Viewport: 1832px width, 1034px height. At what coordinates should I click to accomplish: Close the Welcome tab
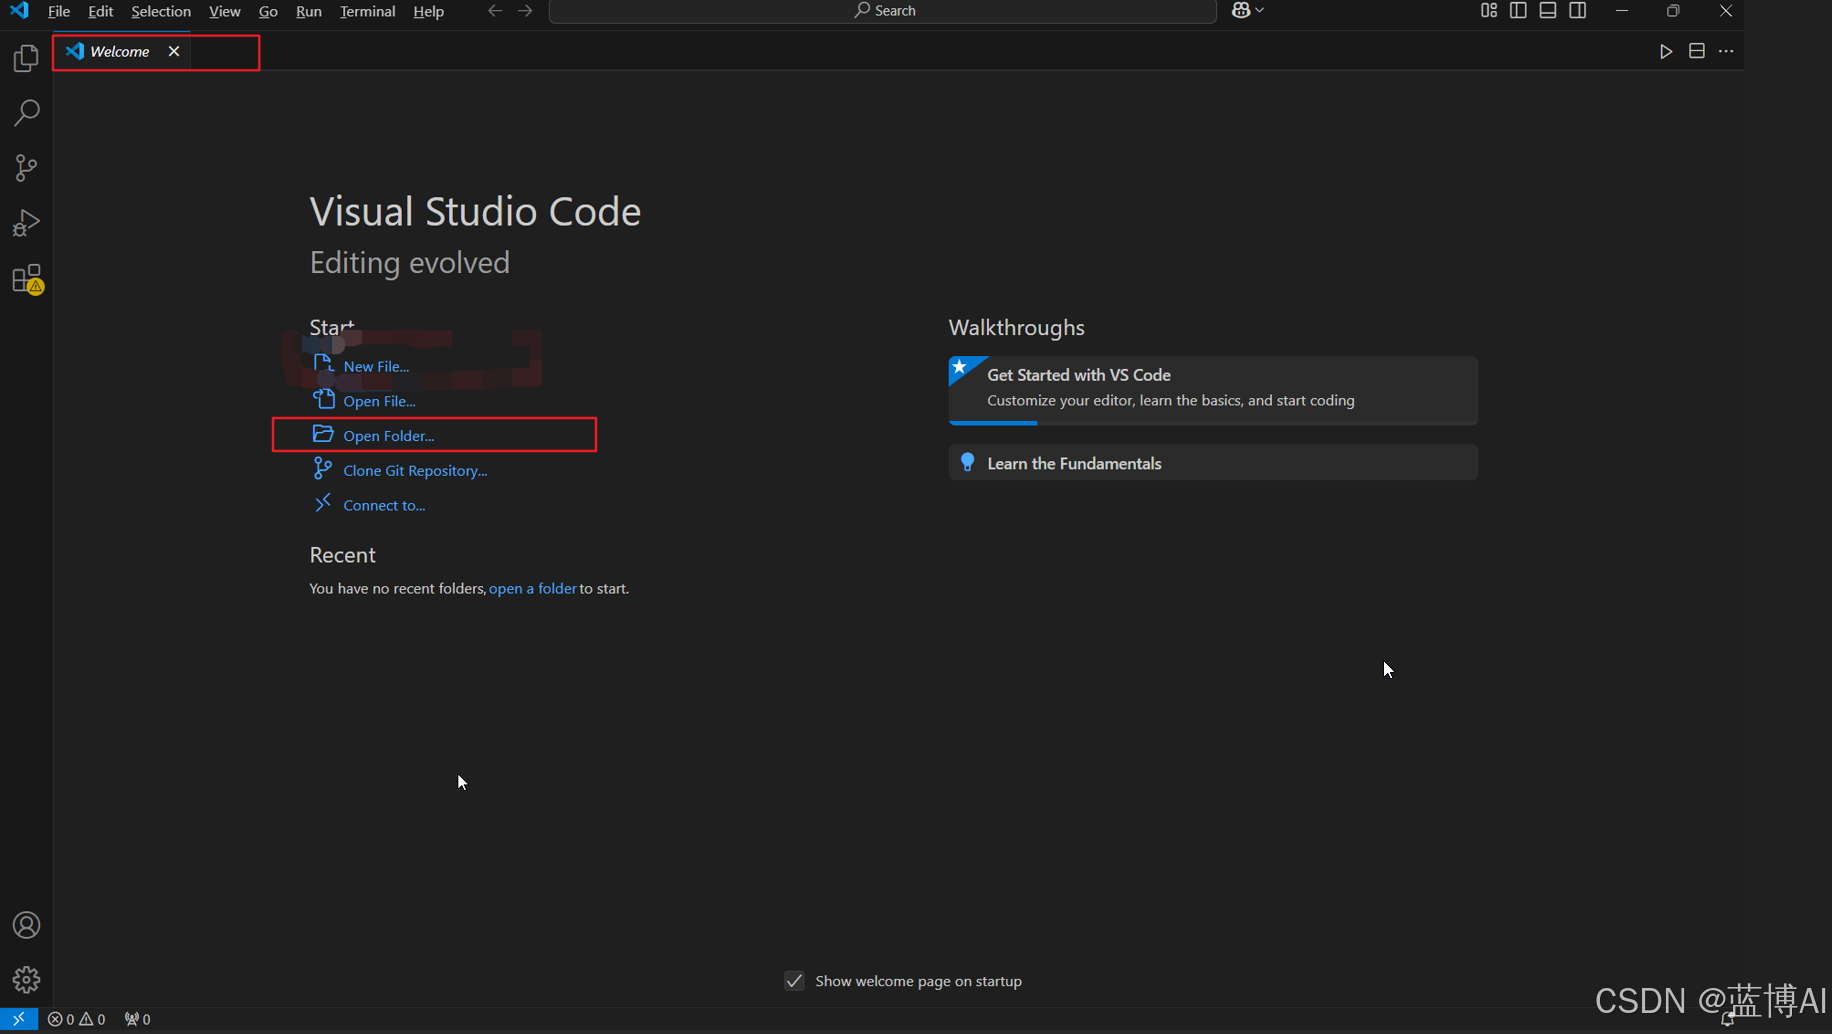(174, 51)
